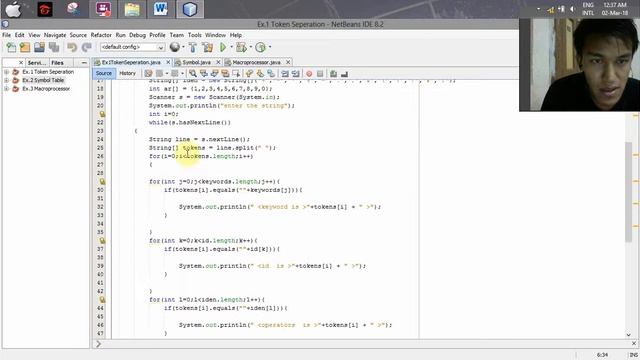This screenshot has height=360, width=640.
Task: Click the editor vertical scrollbar thumb
Action: click(628, 192)
